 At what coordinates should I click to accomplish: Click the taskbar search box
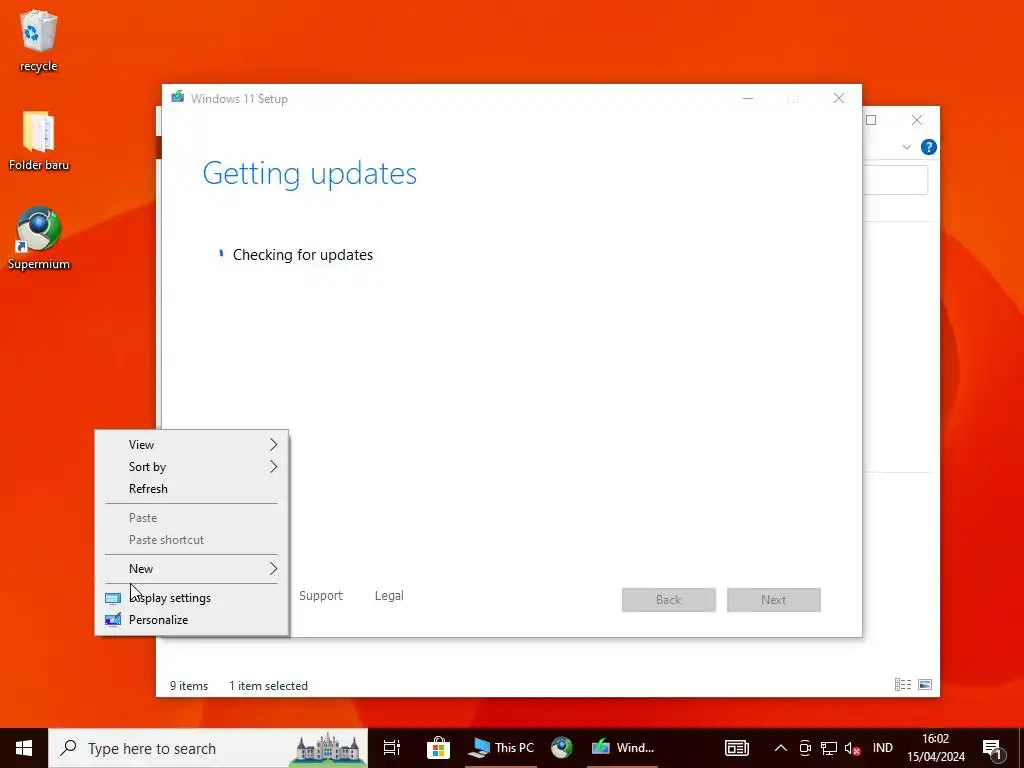click(x=208, y=748)
